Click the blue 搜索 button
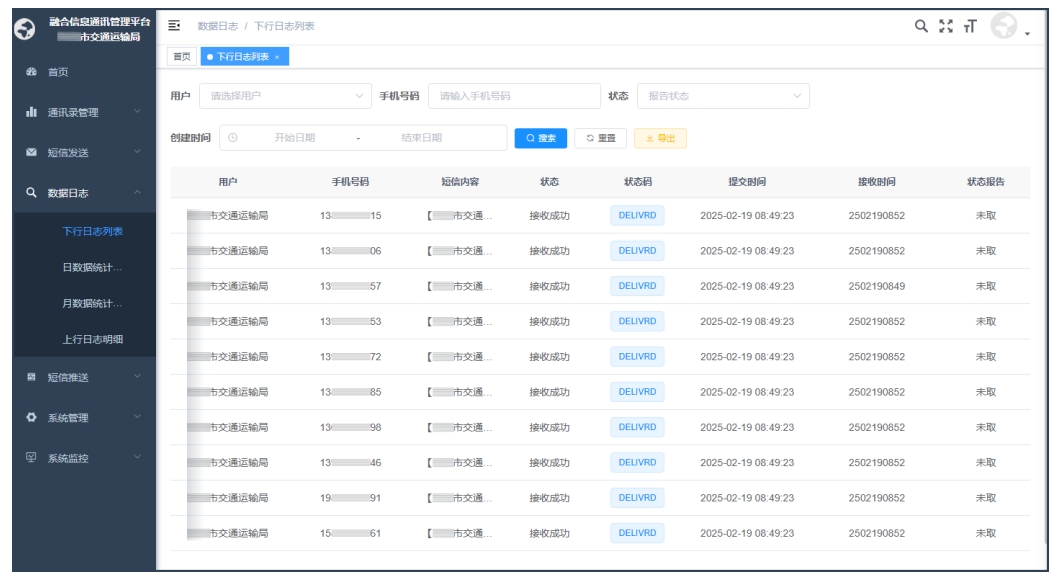The height and width of the screenshot is (577, 1057). coord(541,138)
